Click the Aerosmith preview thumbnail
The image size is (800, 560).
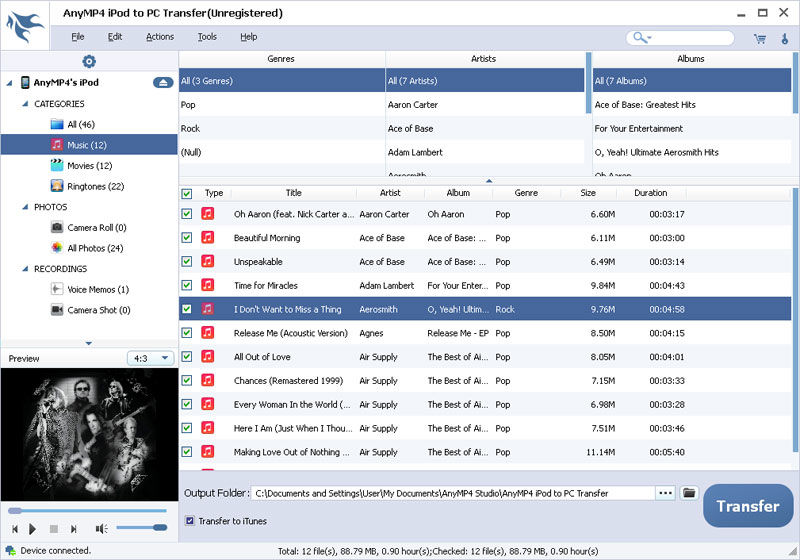click(89, 434)
